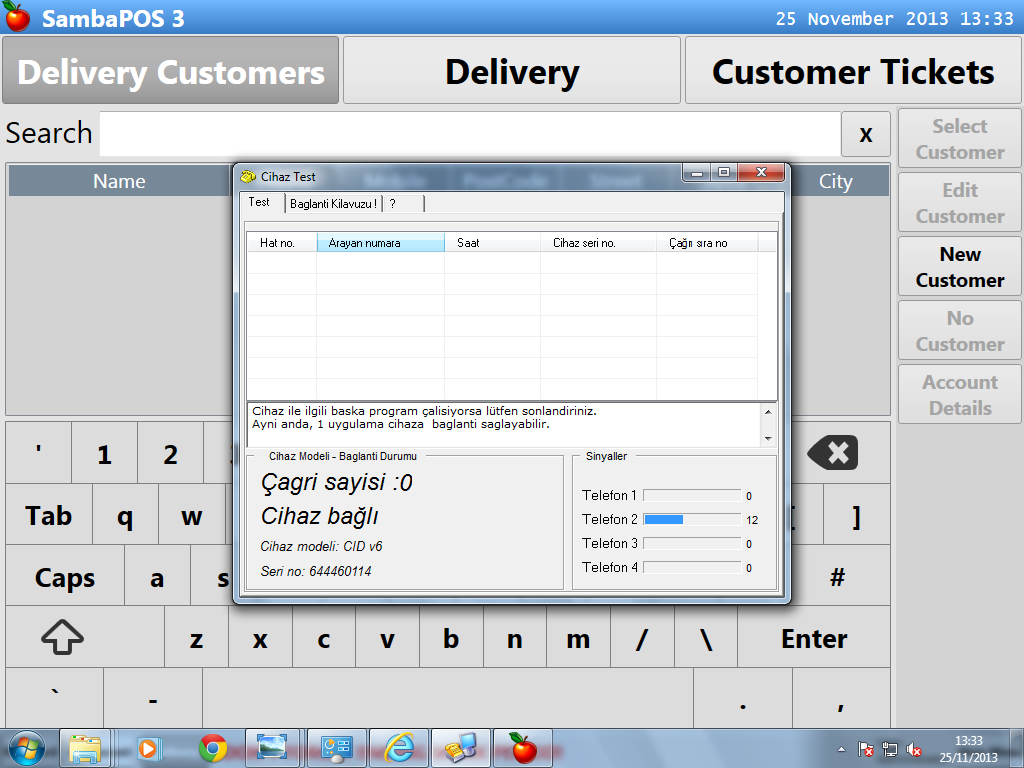Open Windows Explorer folder in taskbar

click(86, 748)
